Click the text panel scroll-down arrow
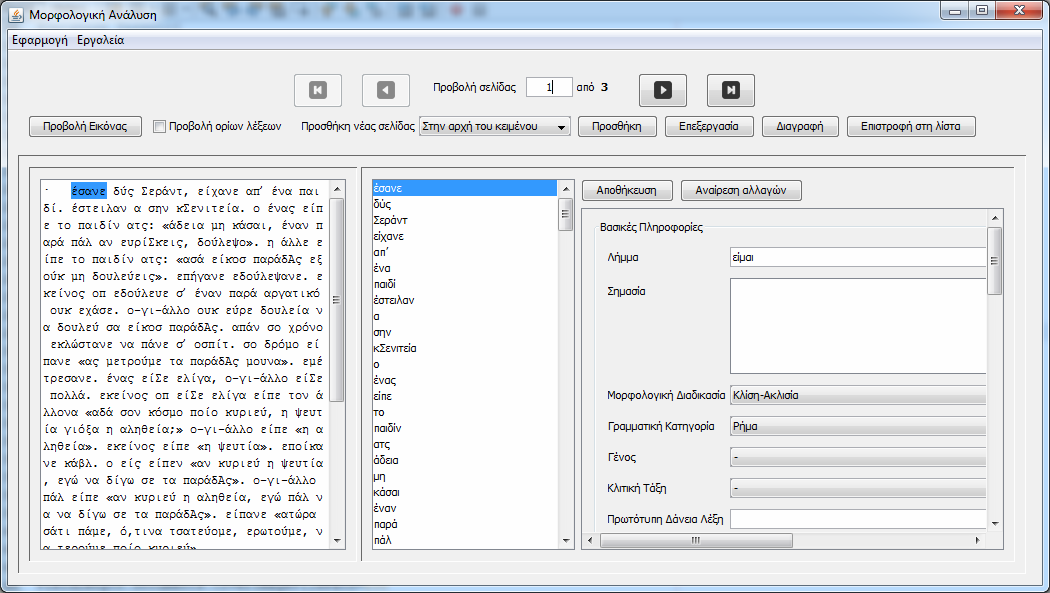This screenshot has width=1050, height=593. coord(337,541)
